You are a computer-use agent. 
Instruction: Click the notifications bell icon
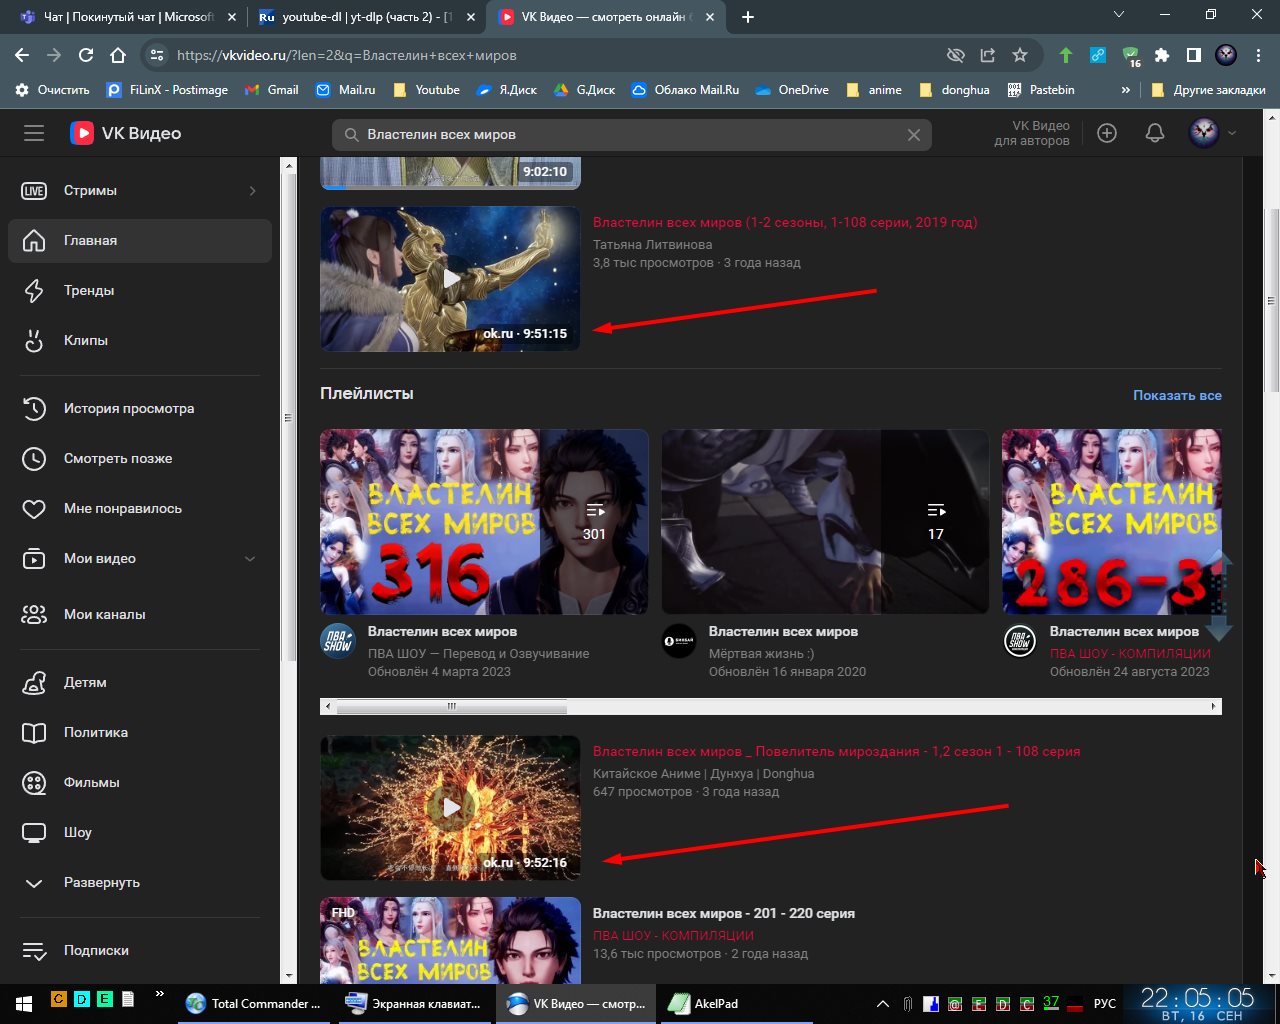coord(1154,133)
